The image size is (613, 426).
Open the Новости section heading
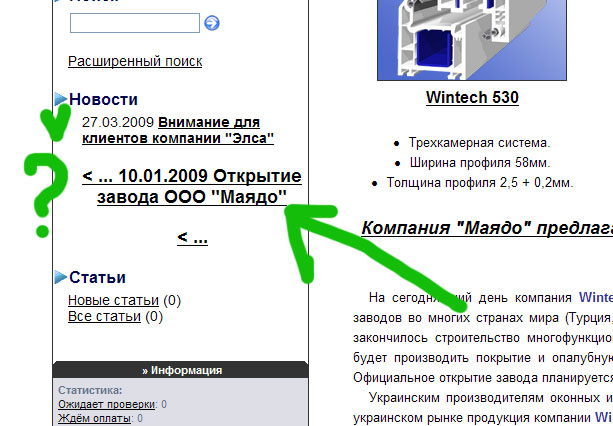(x=103, y=99)
